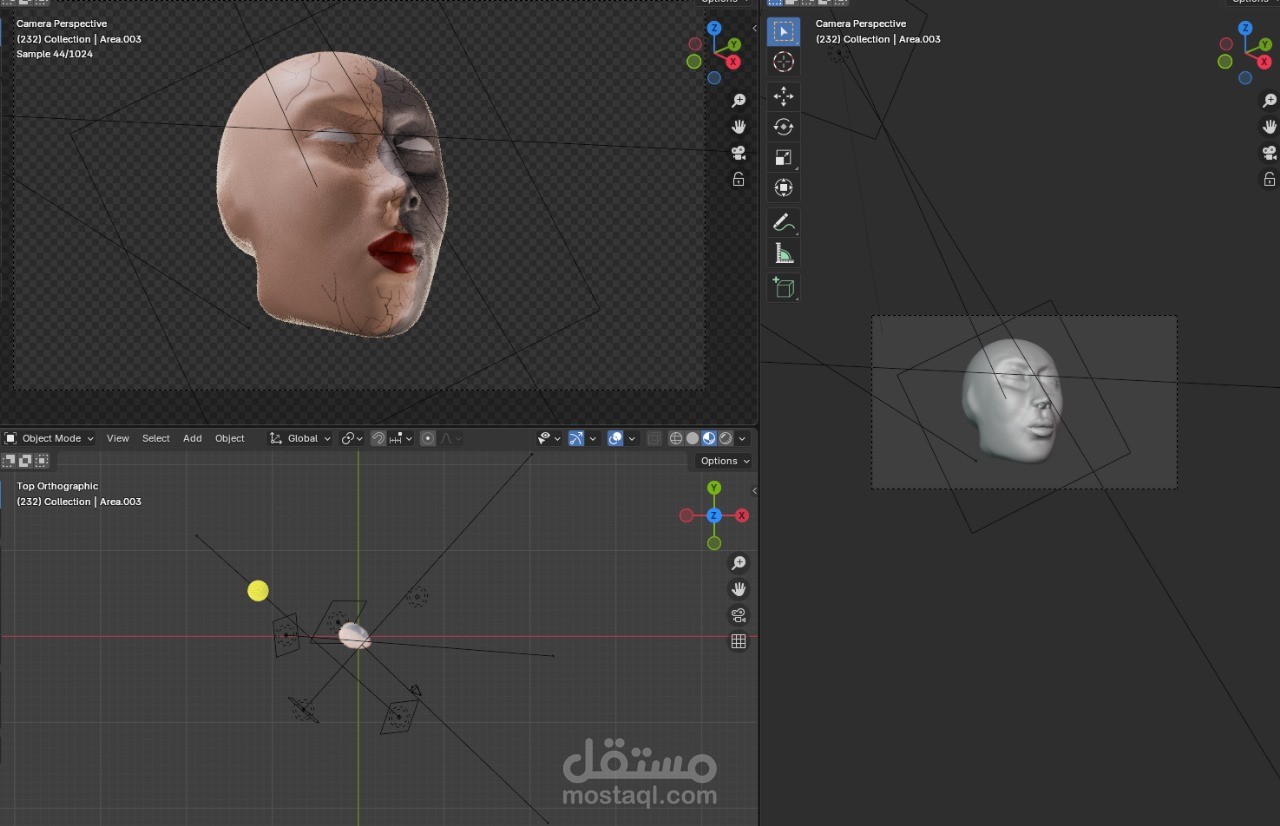Open shading options dropdown arrow
Image resolution: width=1280 pixels, height=826 pixels.
point(742,438)
